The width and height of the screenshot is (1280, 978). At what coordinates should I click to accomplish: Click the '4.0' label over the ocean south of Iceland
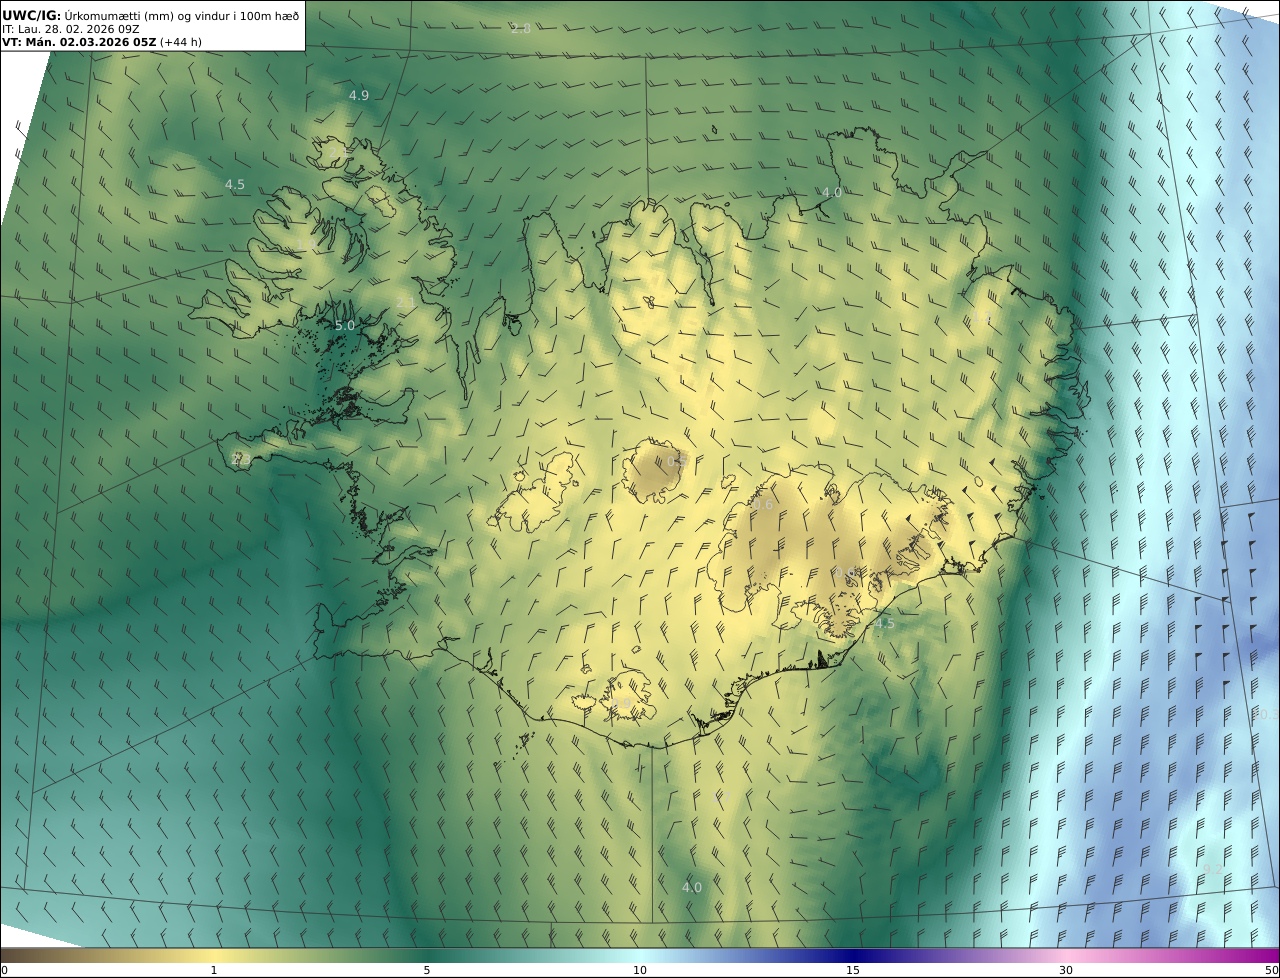pyautogui.click(x=692, y=887)
